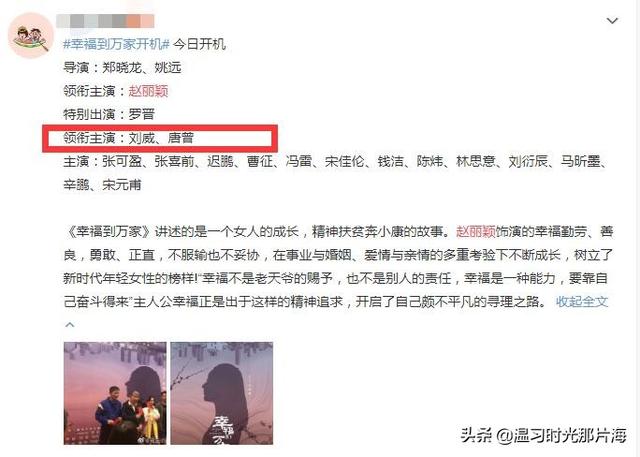
Task: Click the small upward caret below post
Action: 70,325
